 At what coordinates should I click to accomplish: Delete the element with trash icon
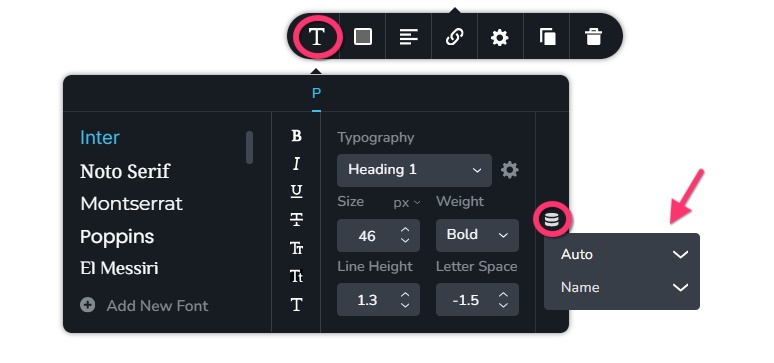[x=593, y=37]
